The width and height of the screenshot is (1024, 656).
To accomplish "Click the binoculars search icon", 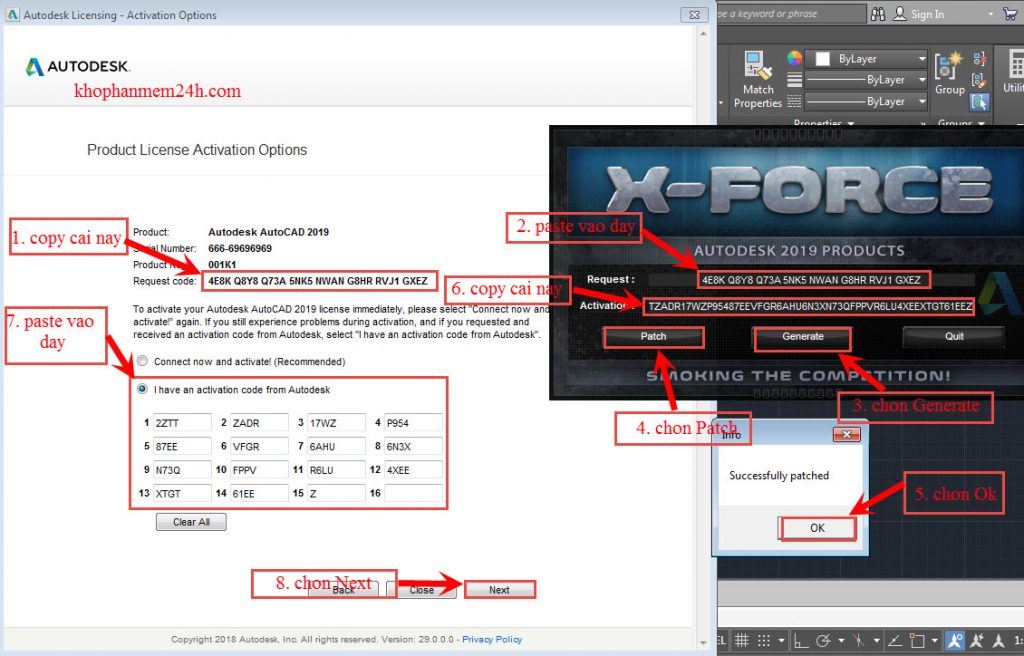I will 878,14.
